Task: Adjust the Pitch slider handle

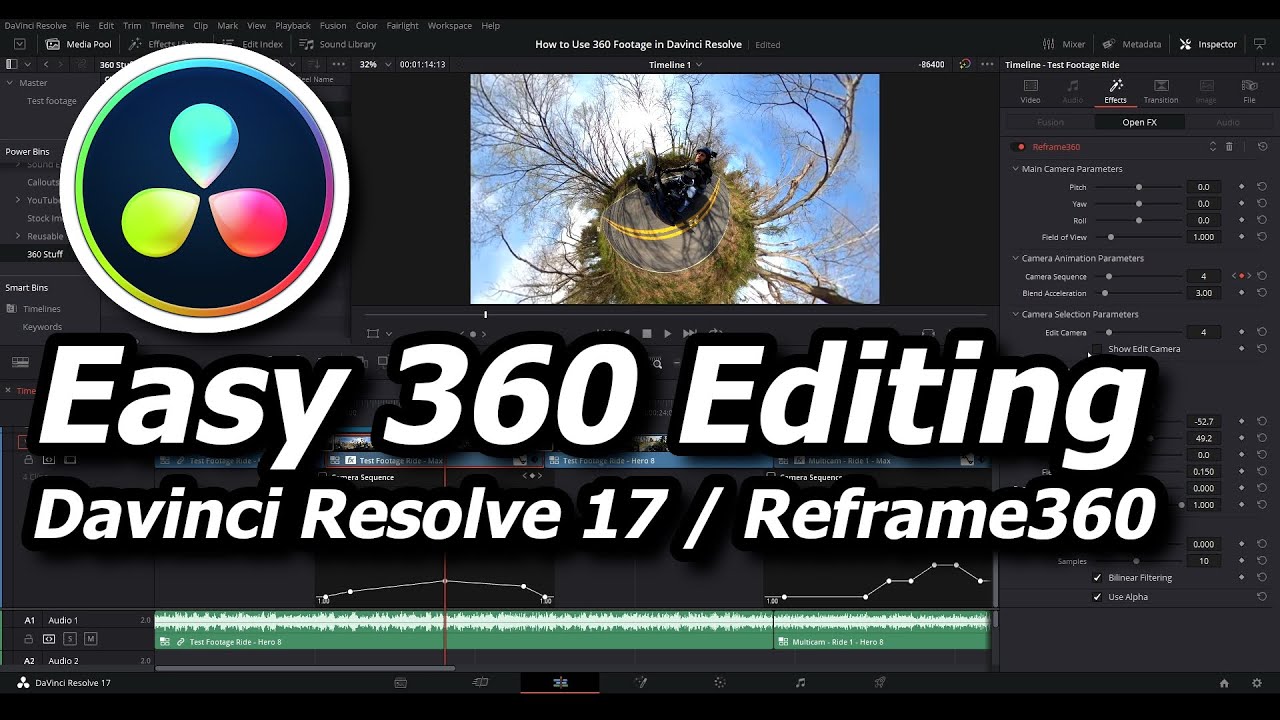Action: coord(1138,187)
